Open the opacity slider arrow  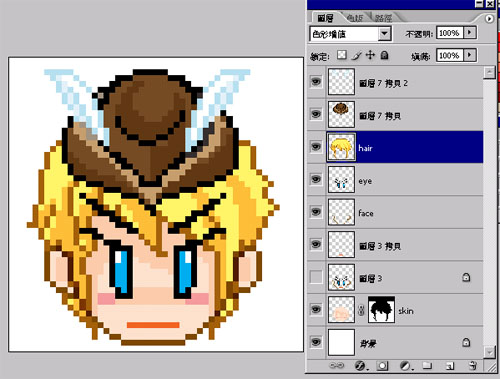pyautogui.click(x=470, y=32)
